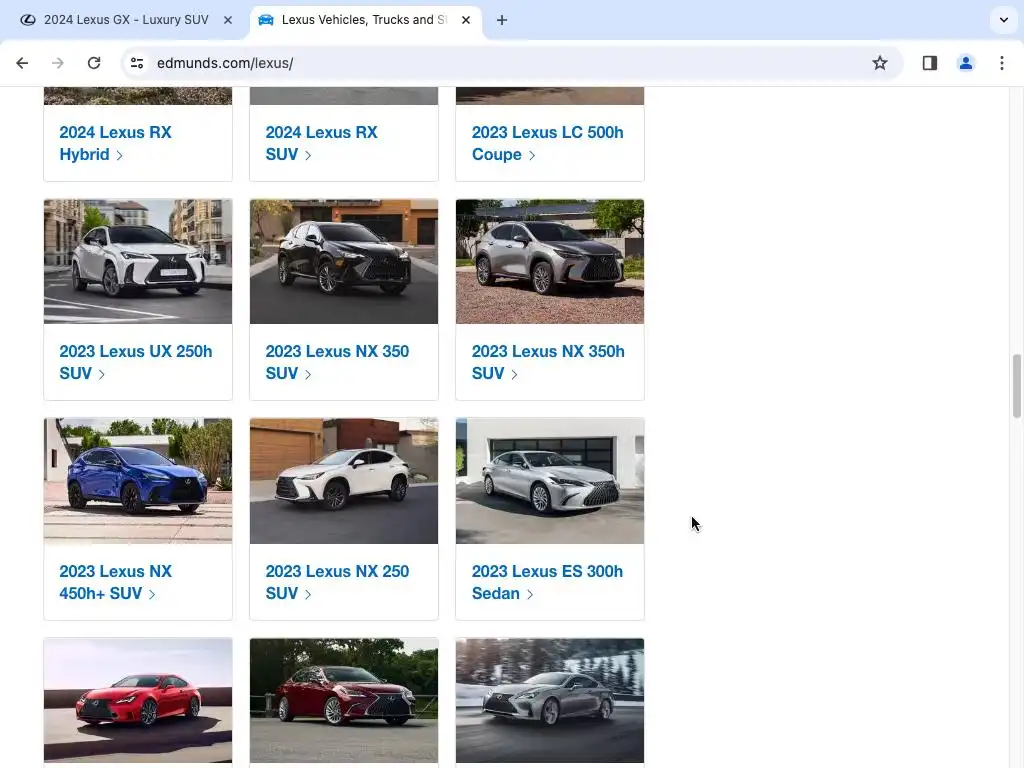Image resolution: width=1024 pixels, height=768 pixels.
Task: Click the dark red sedan photo
Action: tap(344, 700)
